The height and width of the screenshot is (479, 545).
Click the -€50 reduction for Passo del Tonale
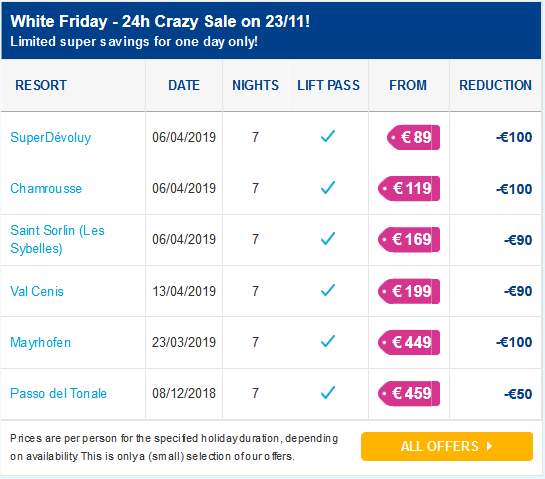(518, 394)
